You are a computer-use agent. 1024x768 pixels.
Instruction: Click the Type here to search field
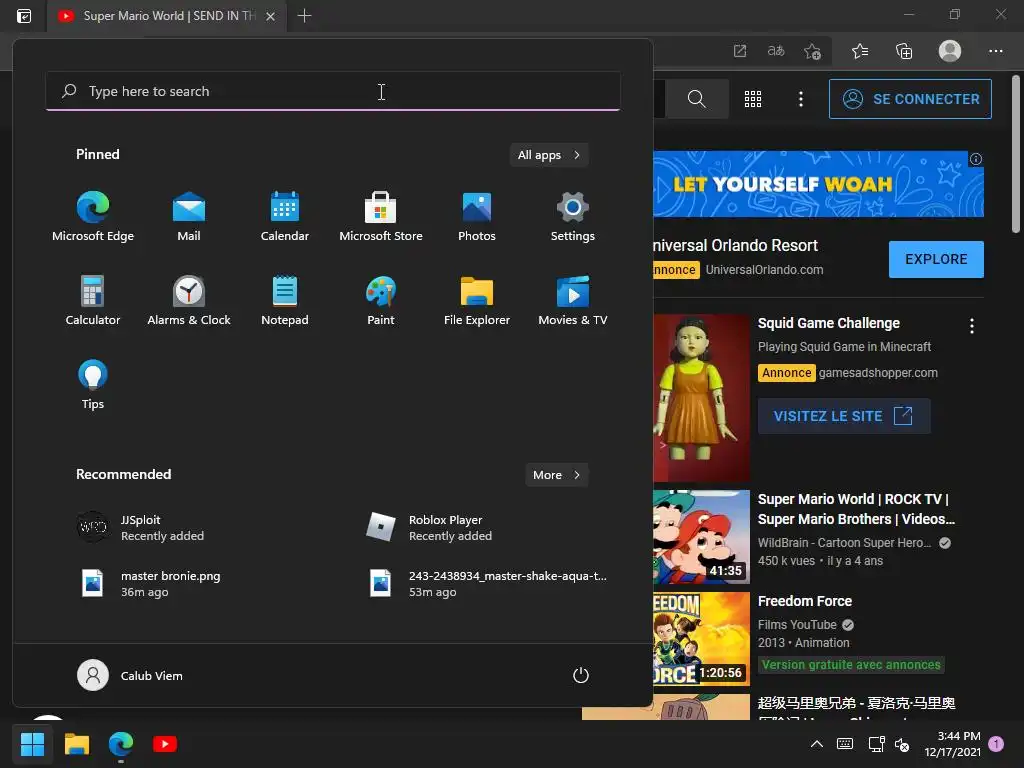point(333,91)
